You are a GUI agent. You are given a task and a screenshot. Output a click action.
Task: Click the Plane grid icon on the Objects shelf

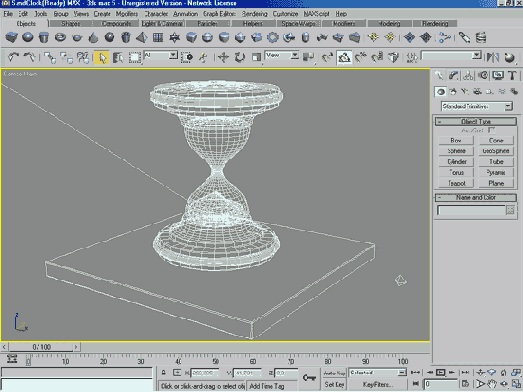pyautogui.click(x=158, y=37)
